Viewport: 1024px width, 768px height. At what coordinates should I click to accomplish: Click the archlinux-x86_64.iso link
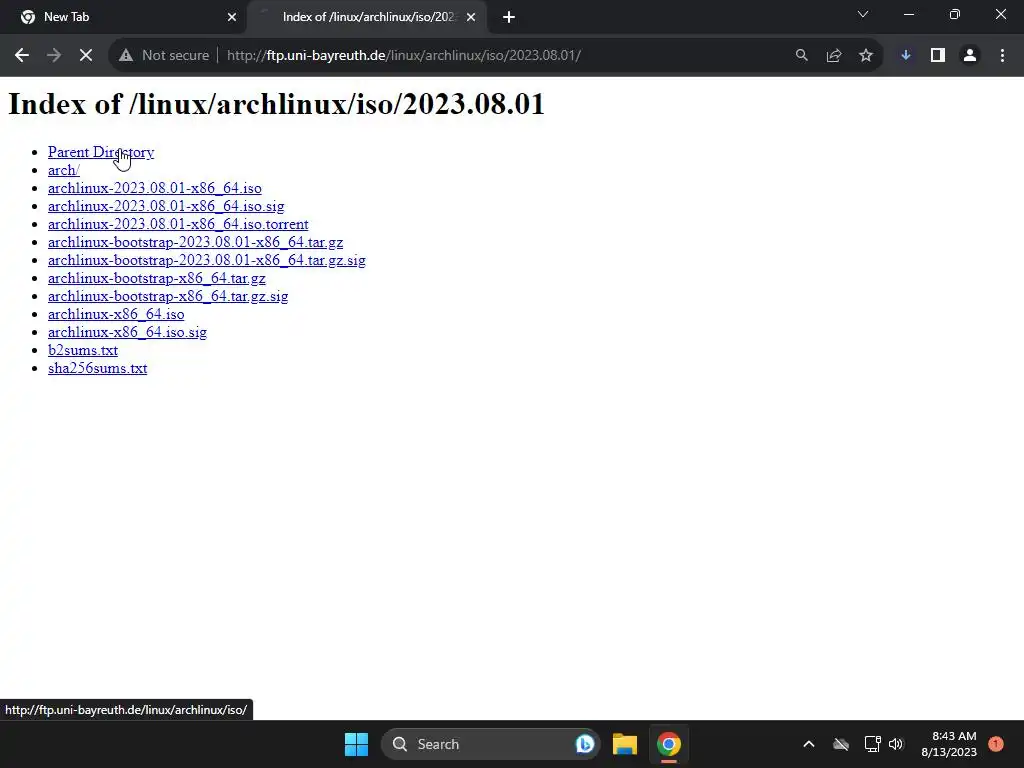click(116, 314)
